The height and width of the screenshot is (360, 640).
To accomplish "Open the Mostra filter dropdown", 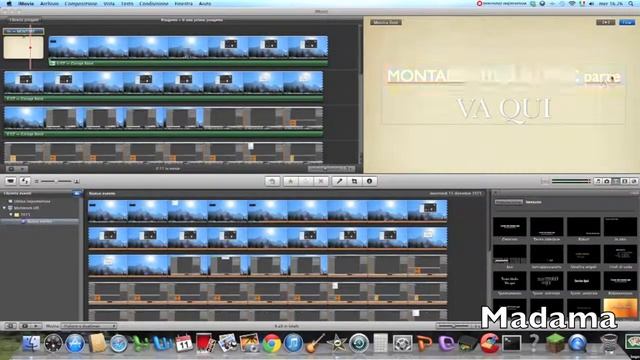I will (89, 326).
